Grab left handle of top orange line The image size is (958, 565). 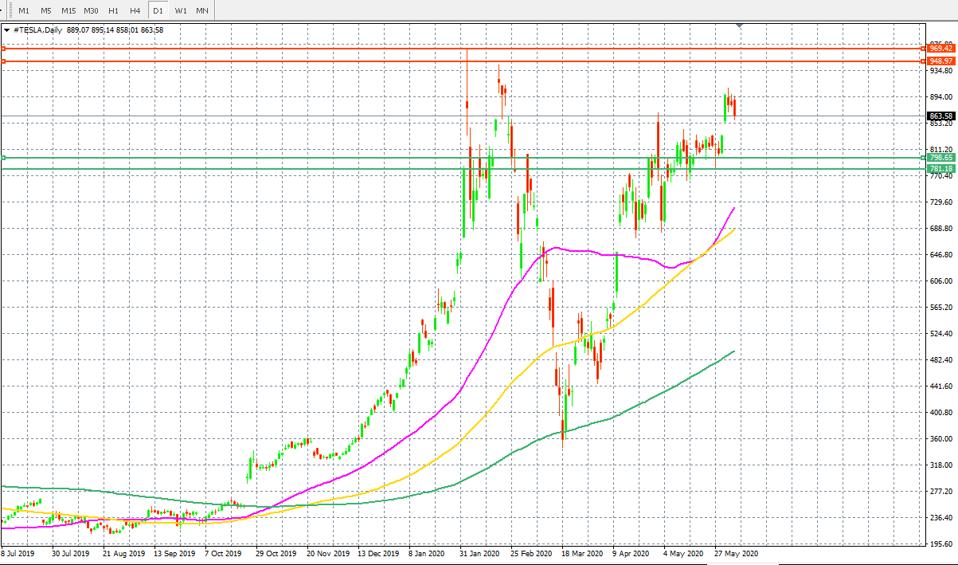(x=4, y=48)
